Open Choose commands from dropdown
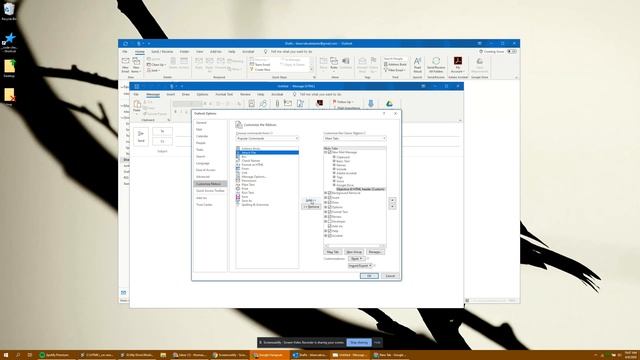This screenshot has width=640, height=360. tap(267, 138)
